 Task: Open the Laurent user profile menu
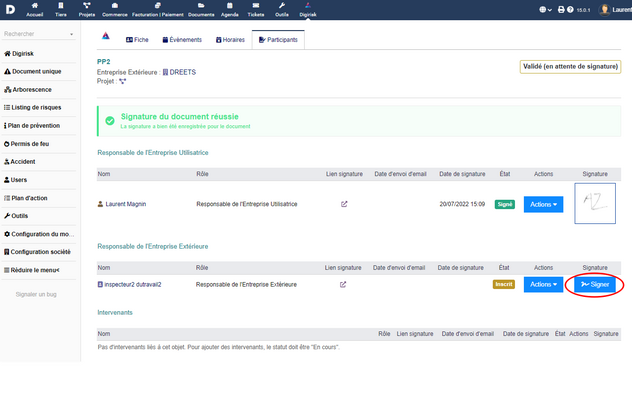tap(615, 10)
